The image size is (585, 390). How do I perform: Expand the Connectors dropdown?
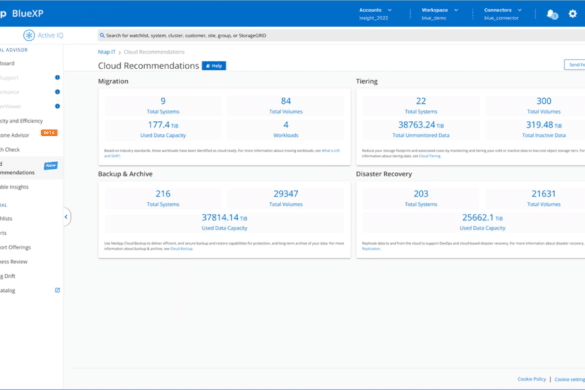(x=503, y=14)
